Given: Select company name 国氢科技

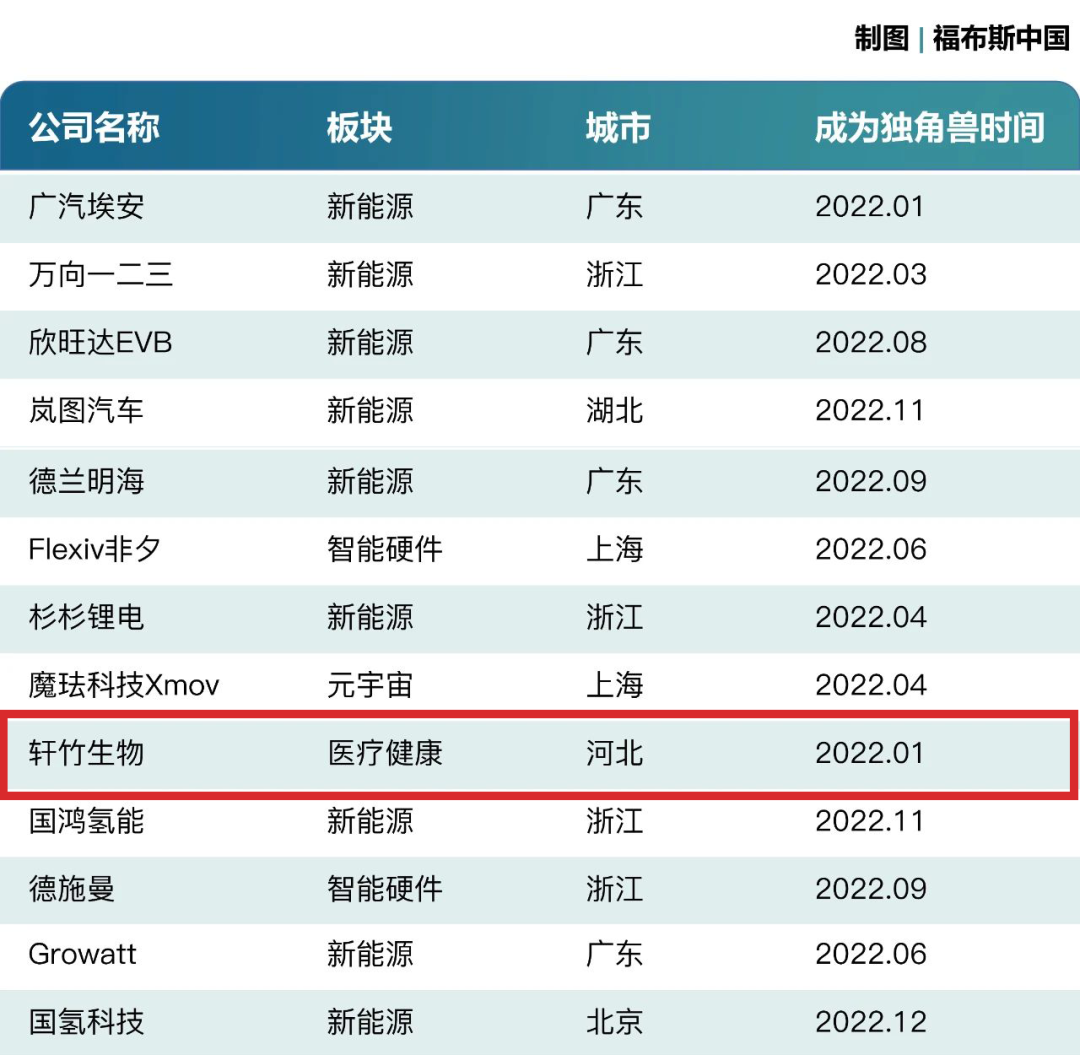Looking at the screenshot, I should tap(86, 1021).
